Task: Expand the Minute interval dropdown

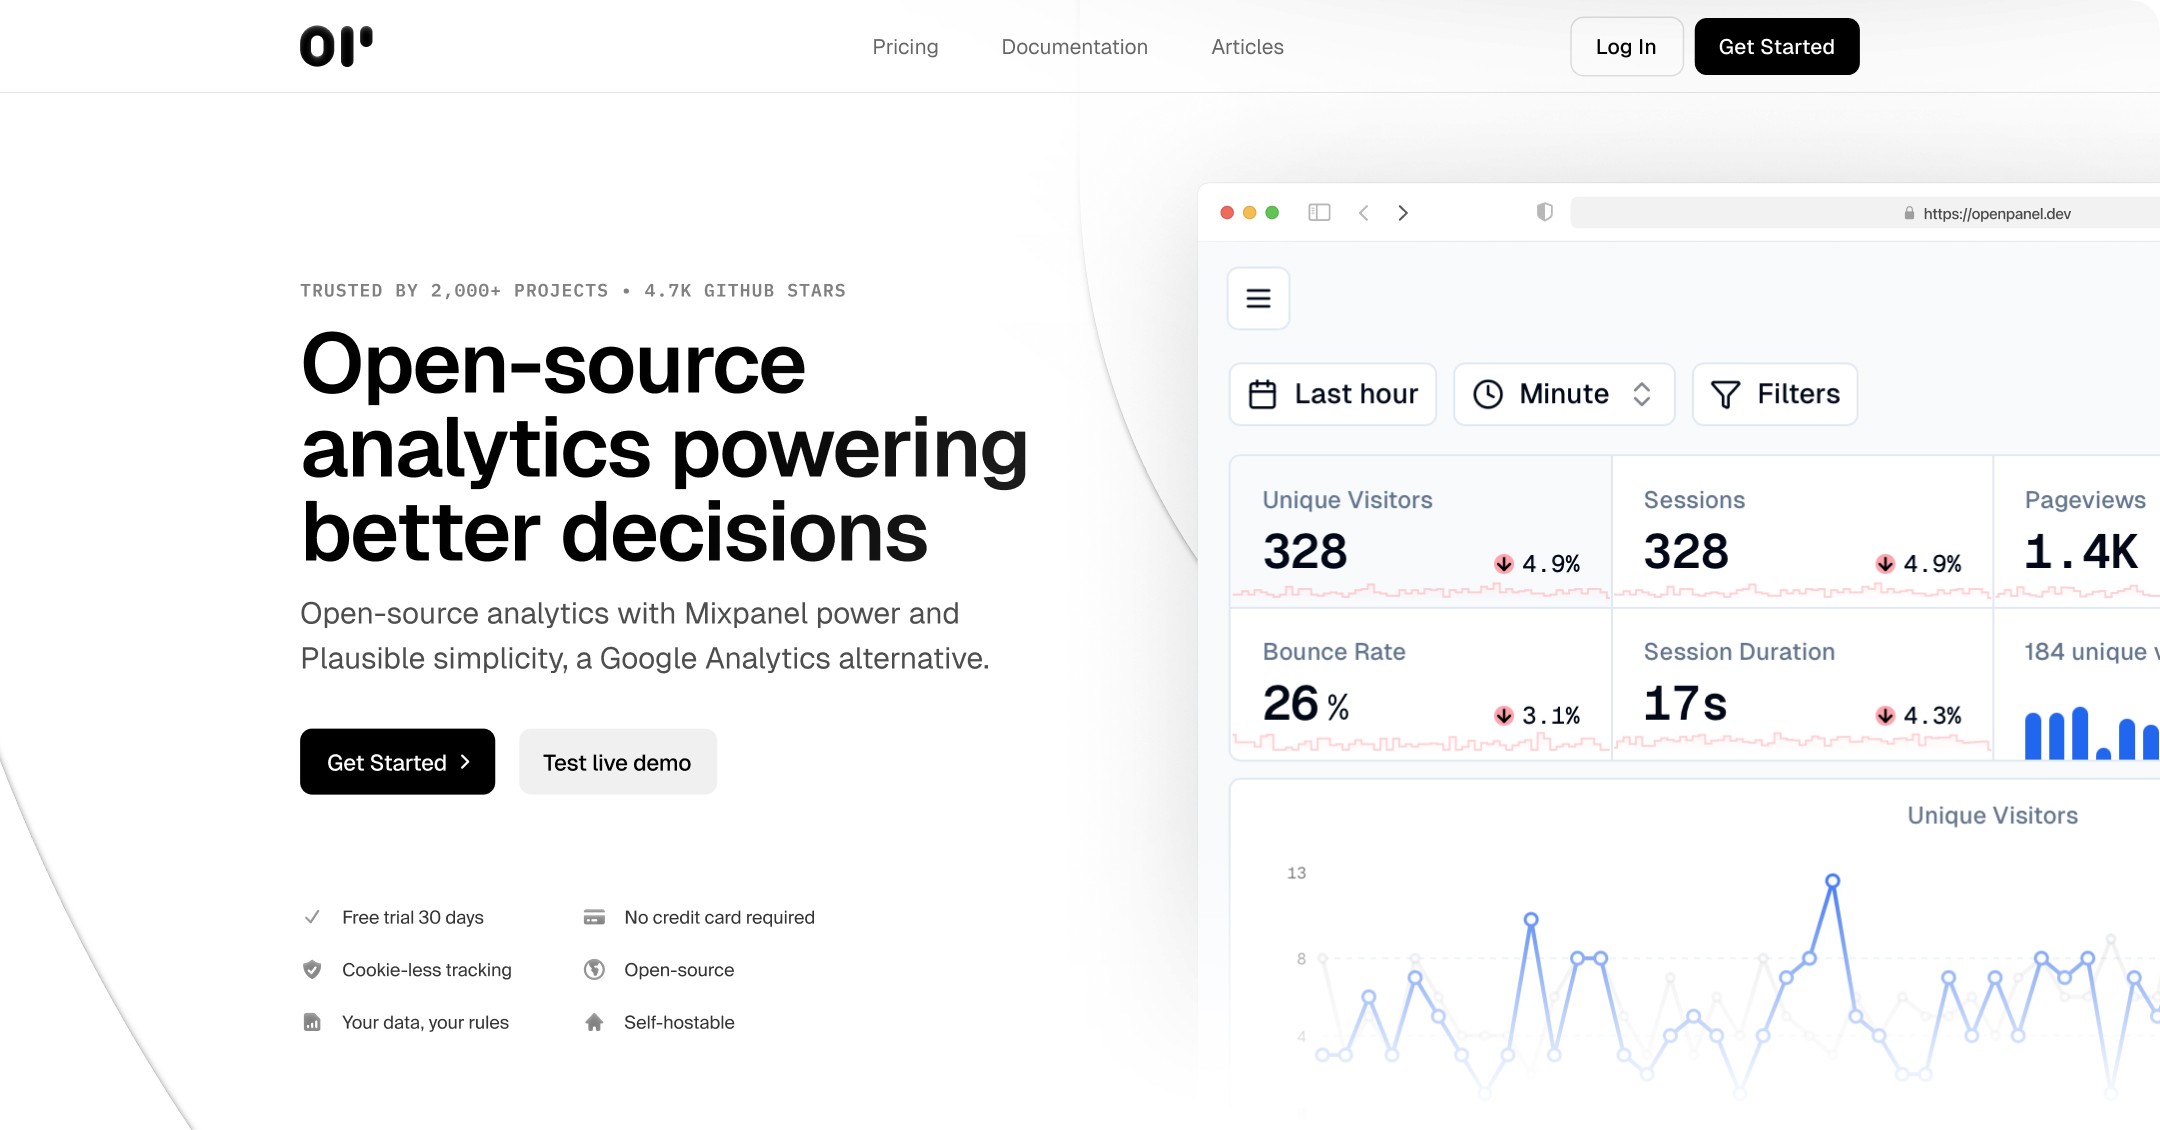Action: click(1563, 394)
